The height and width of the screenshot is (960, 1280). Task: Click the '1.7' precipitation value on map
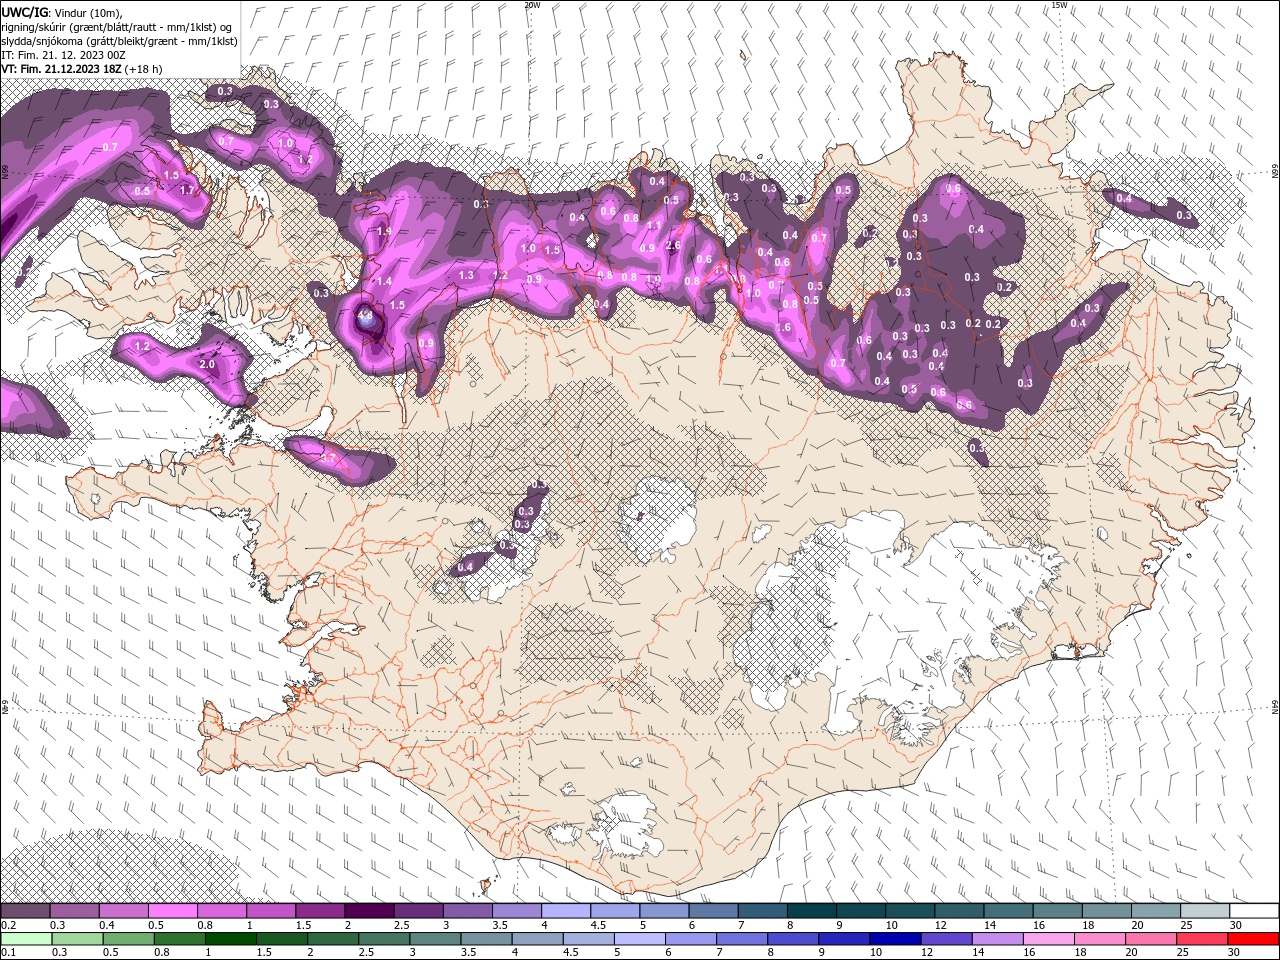186,190
